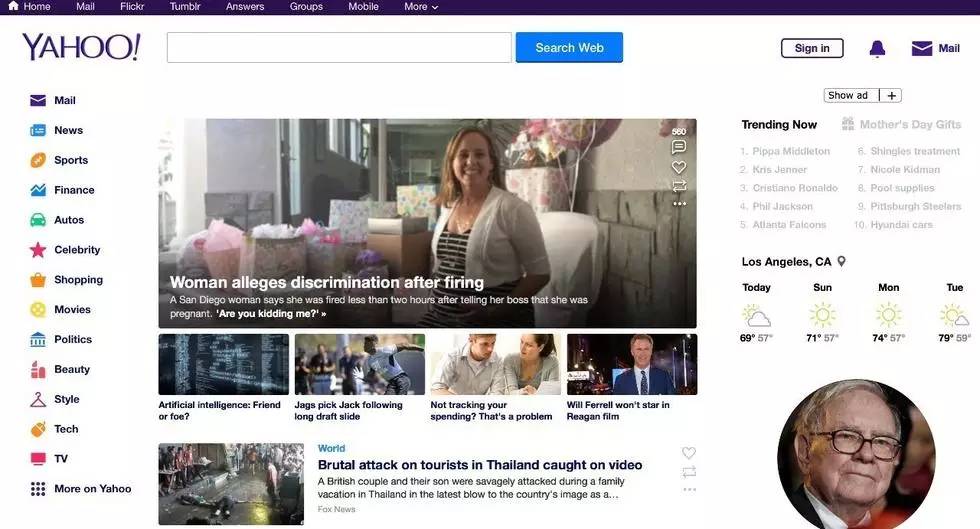
Task: Click trending topic Nicole Kidman
Action: tap(905, 169)
